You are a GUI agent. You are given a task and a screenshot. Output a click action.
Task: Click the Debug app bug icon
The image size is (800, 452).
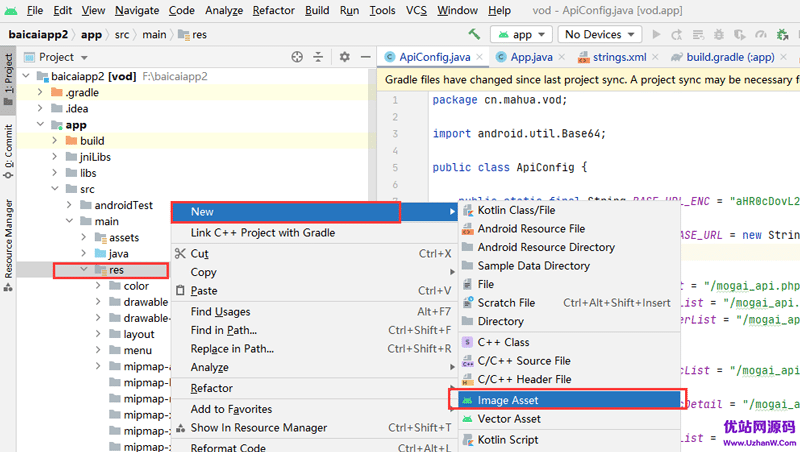point(719,34)
